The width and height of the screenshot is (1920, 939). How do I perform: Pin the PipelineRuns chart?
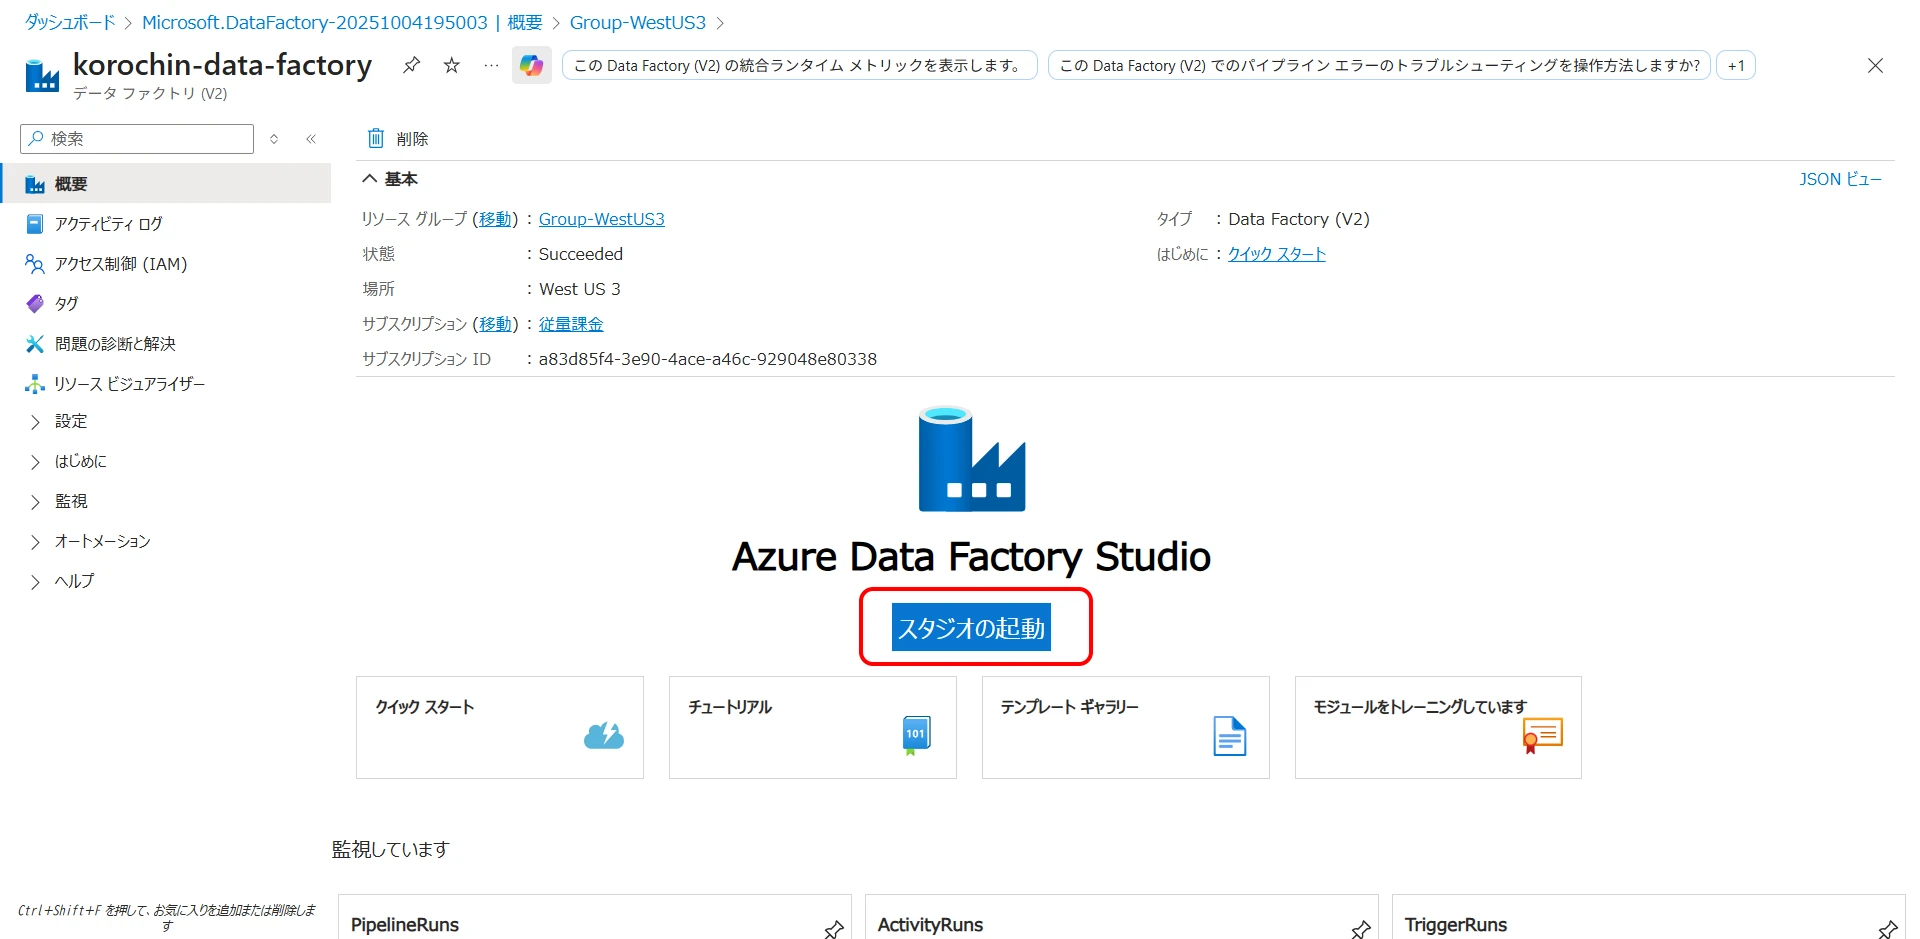833,929
